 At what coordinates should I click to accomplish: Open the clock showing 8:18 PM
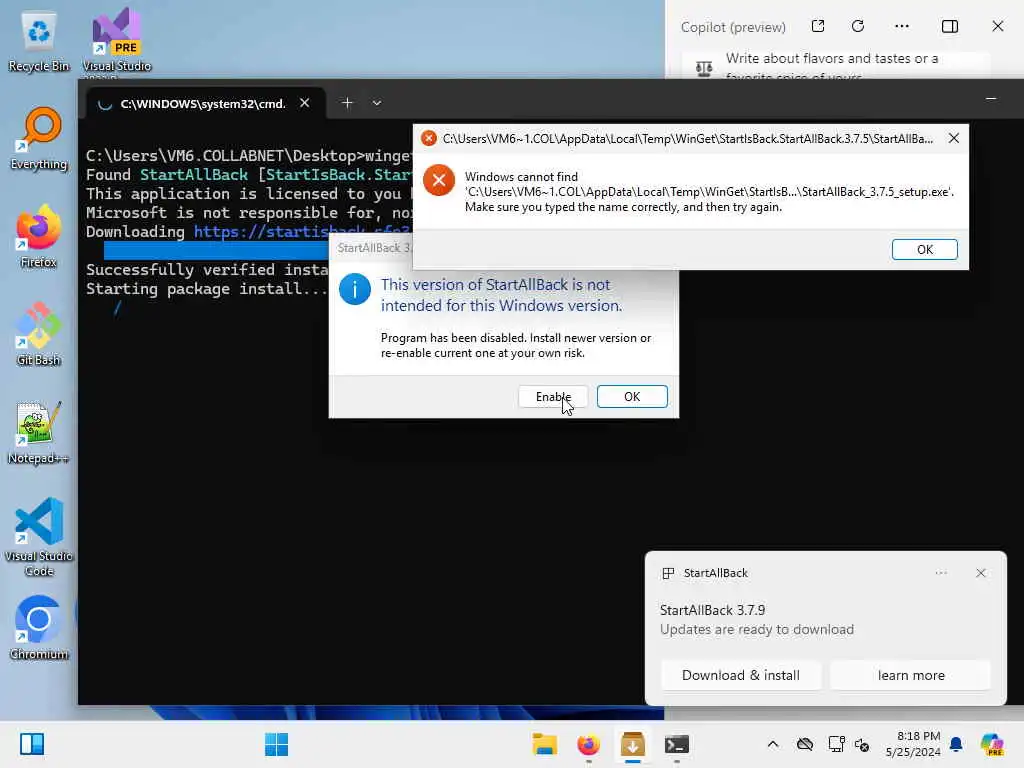click(913, 744)
